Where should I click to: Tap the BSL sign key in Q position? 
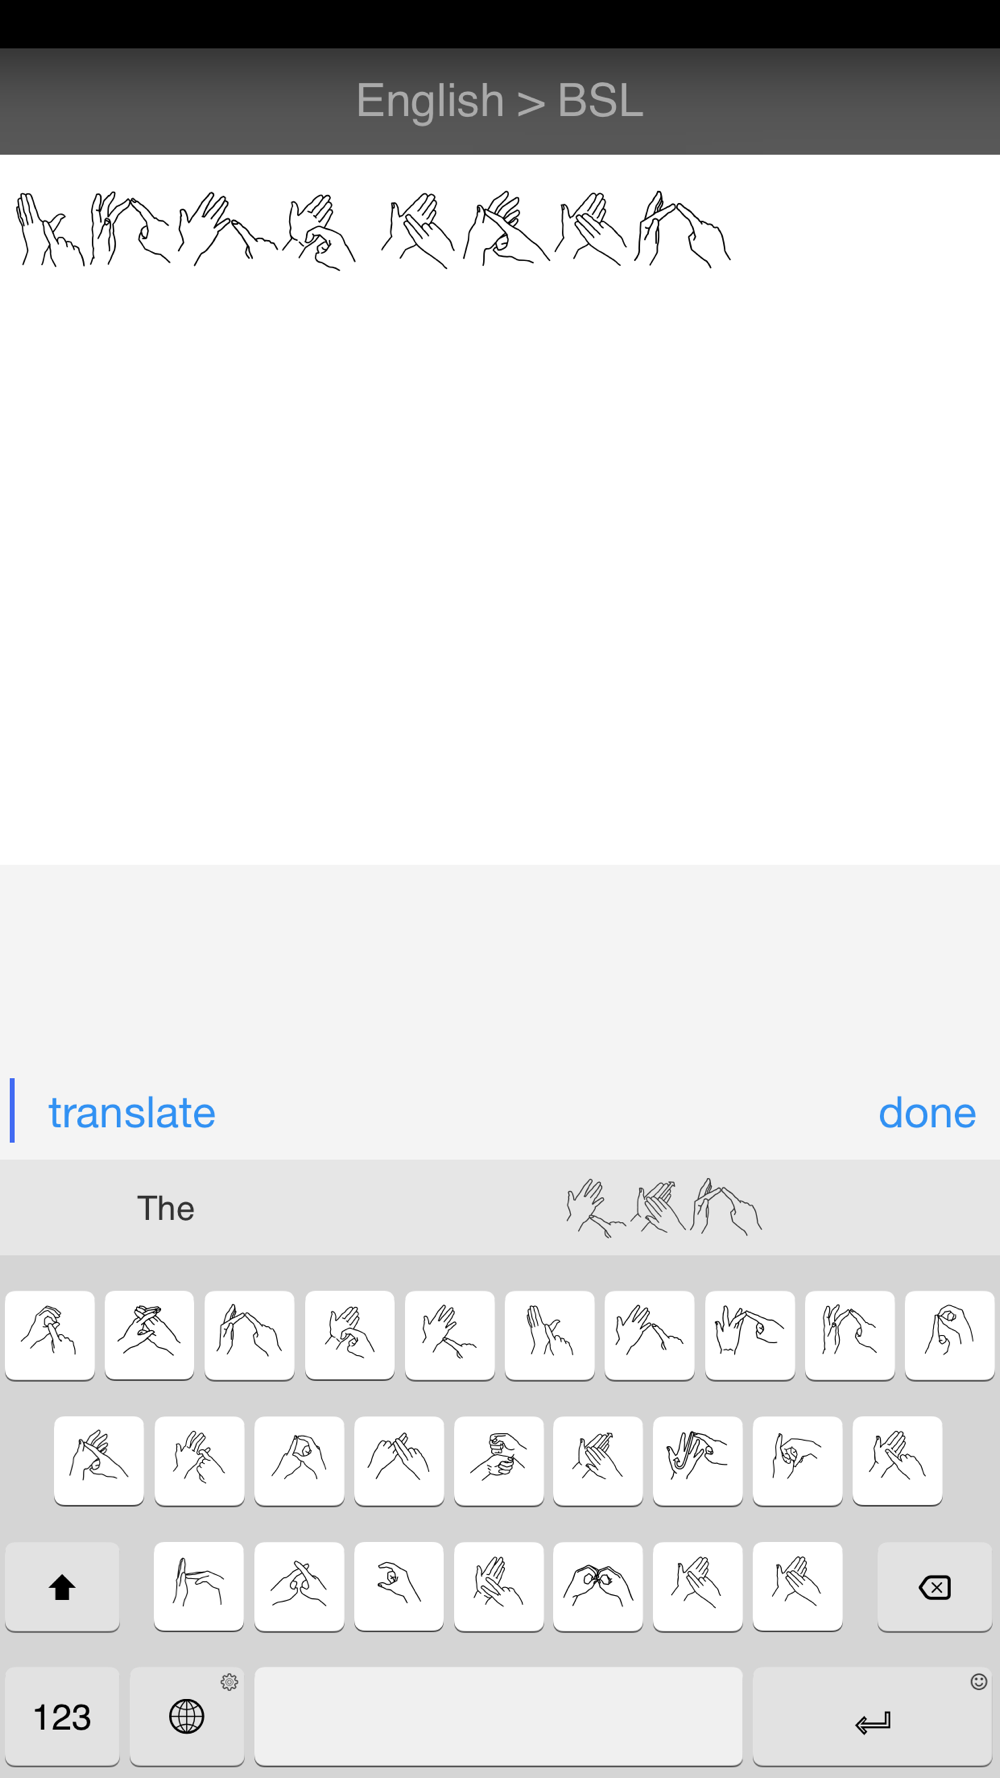tap(50, 1335)
